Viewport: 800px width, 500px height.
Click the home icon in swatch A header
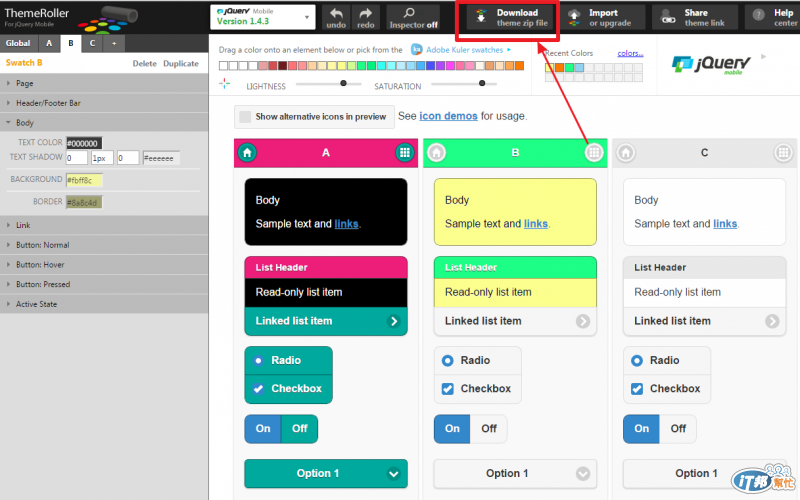click(x=247, y=152)
